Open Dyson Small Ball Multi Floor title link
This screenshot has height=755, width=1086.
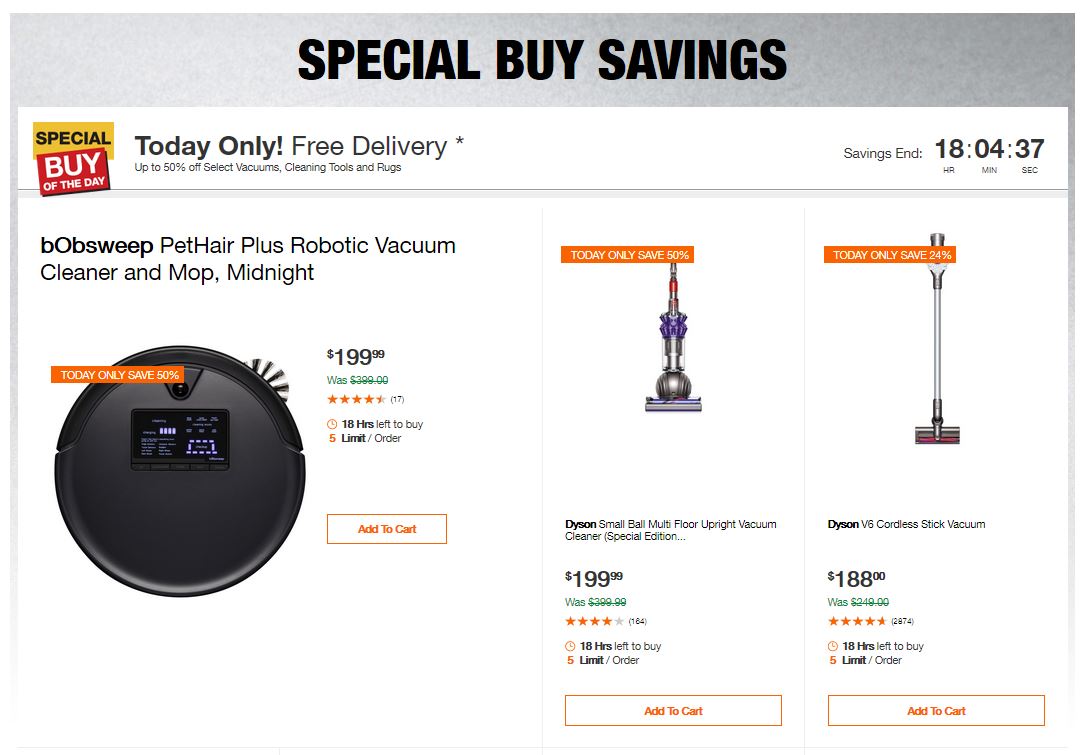[x=670, y=530]
